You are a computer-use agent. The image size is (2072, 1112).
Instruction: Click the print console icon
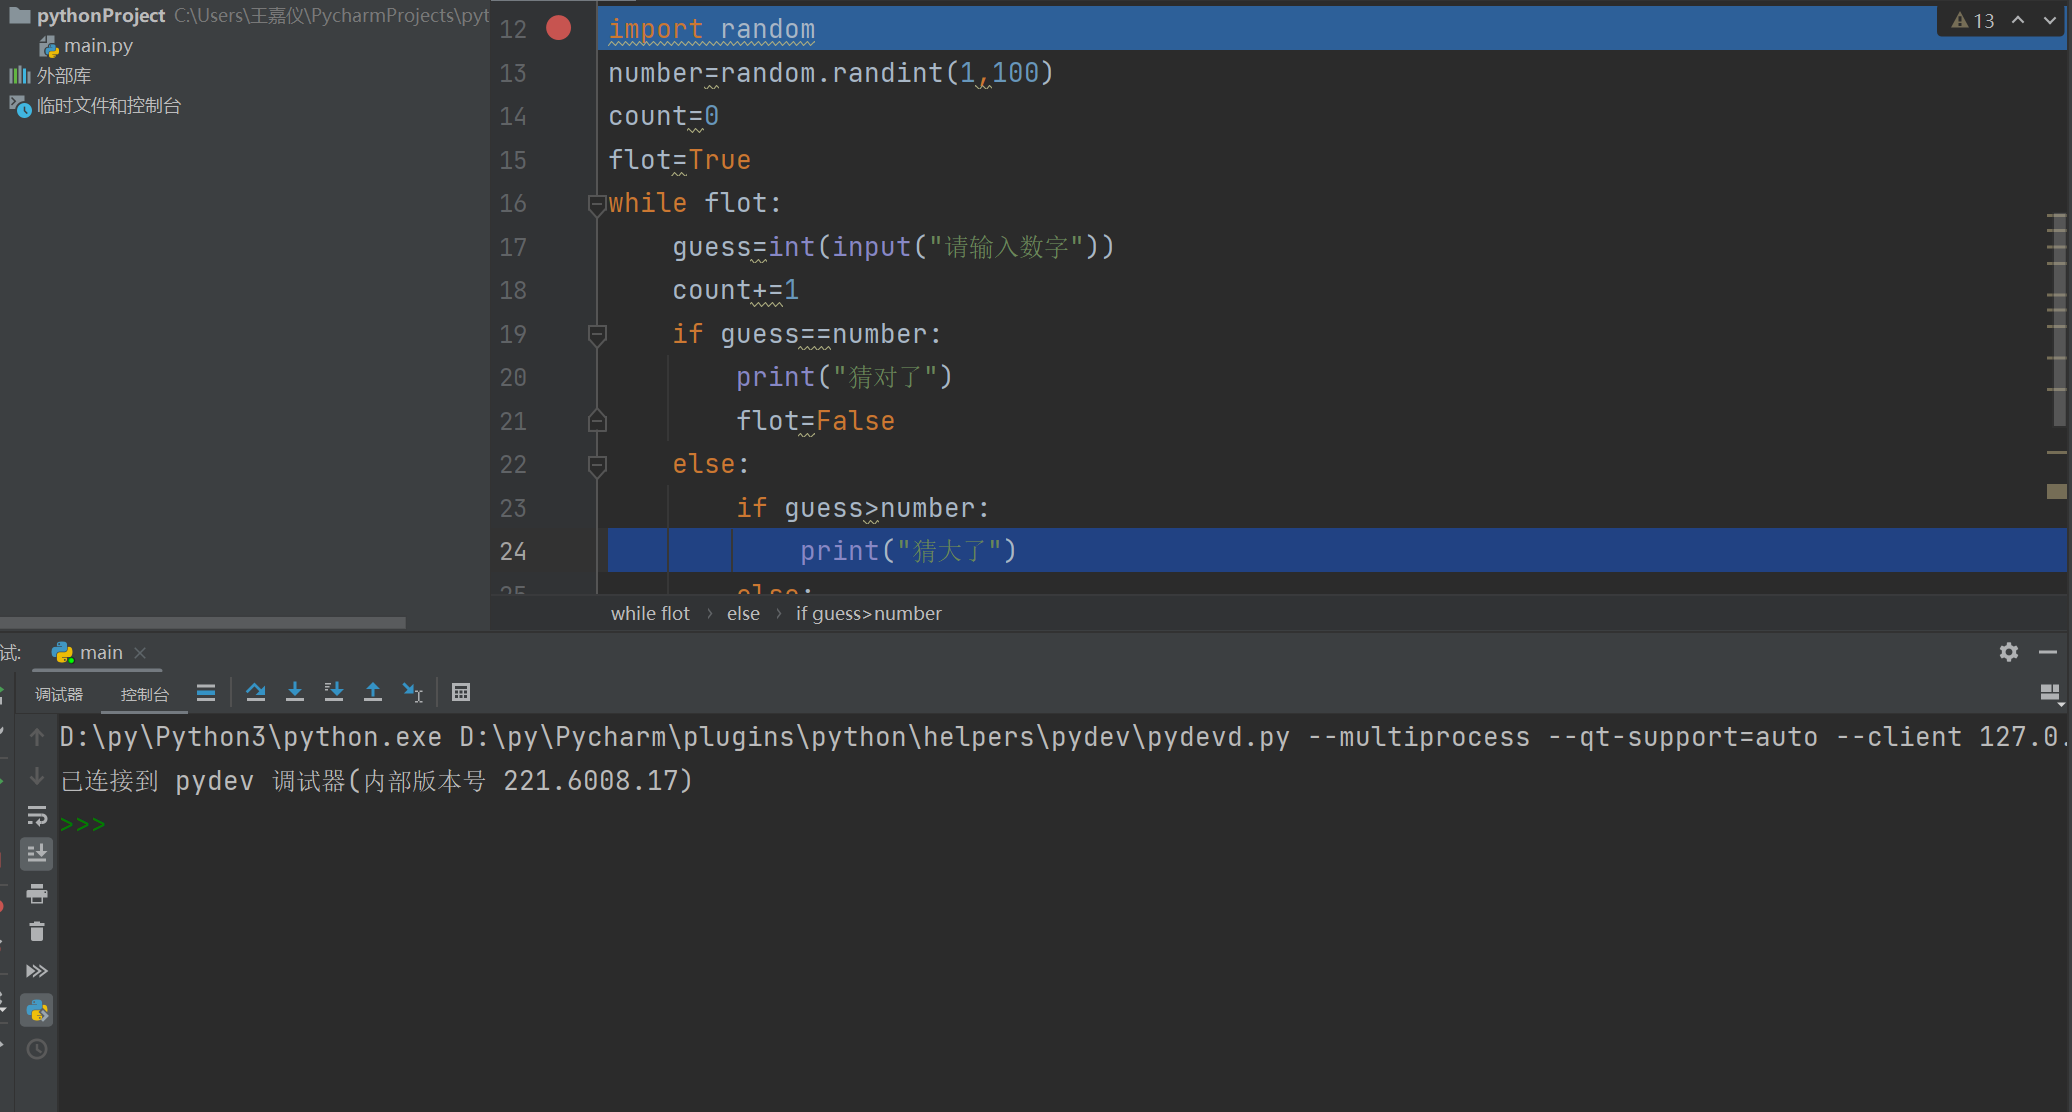pos(37,893)
